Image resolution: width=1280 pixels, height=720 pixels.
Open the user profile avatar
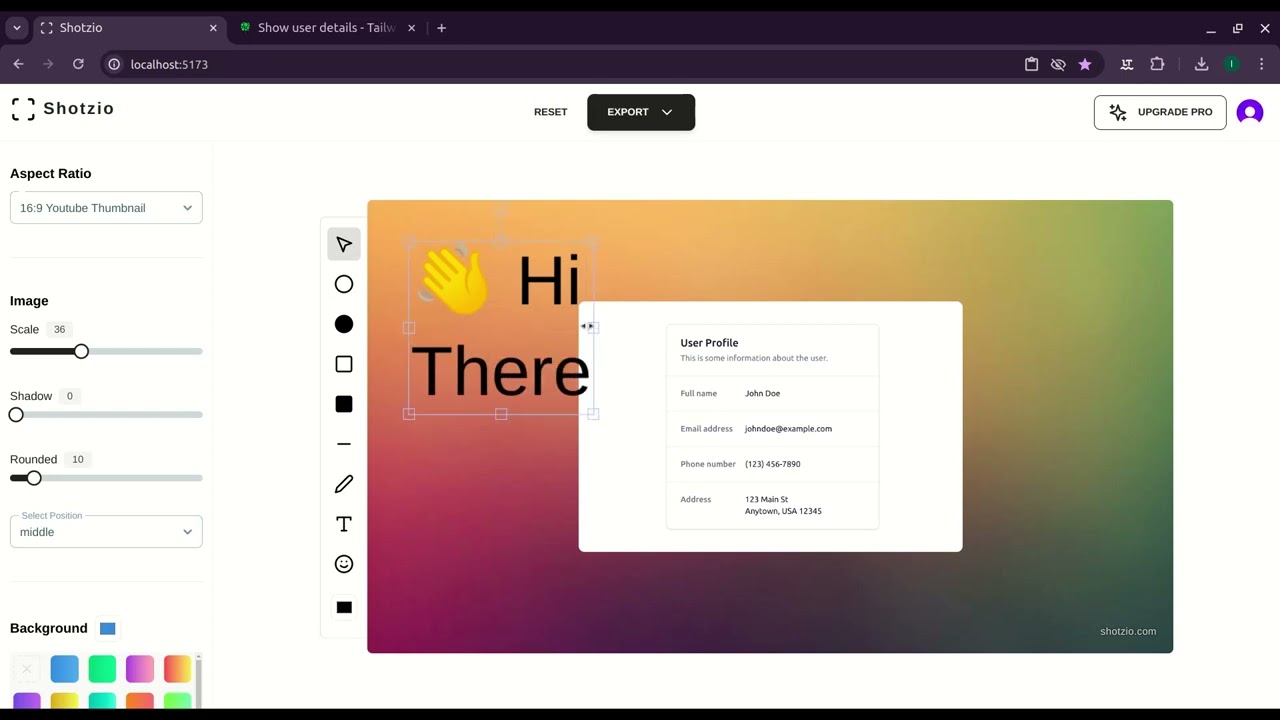click(x=1250, y=112)
